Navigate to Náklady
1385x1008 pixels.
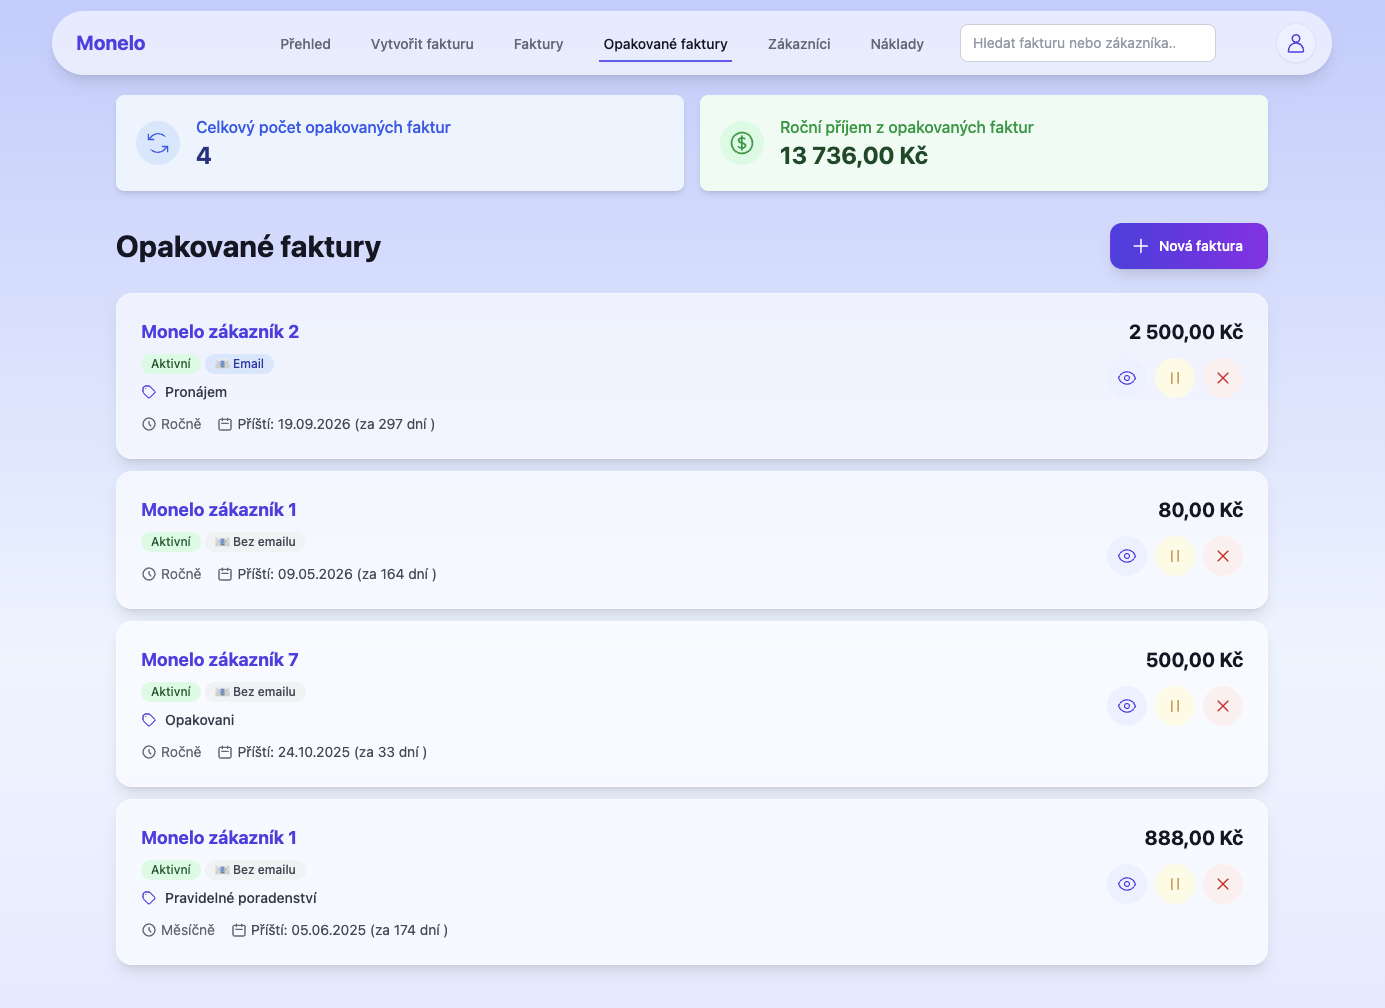pos(896,44)
